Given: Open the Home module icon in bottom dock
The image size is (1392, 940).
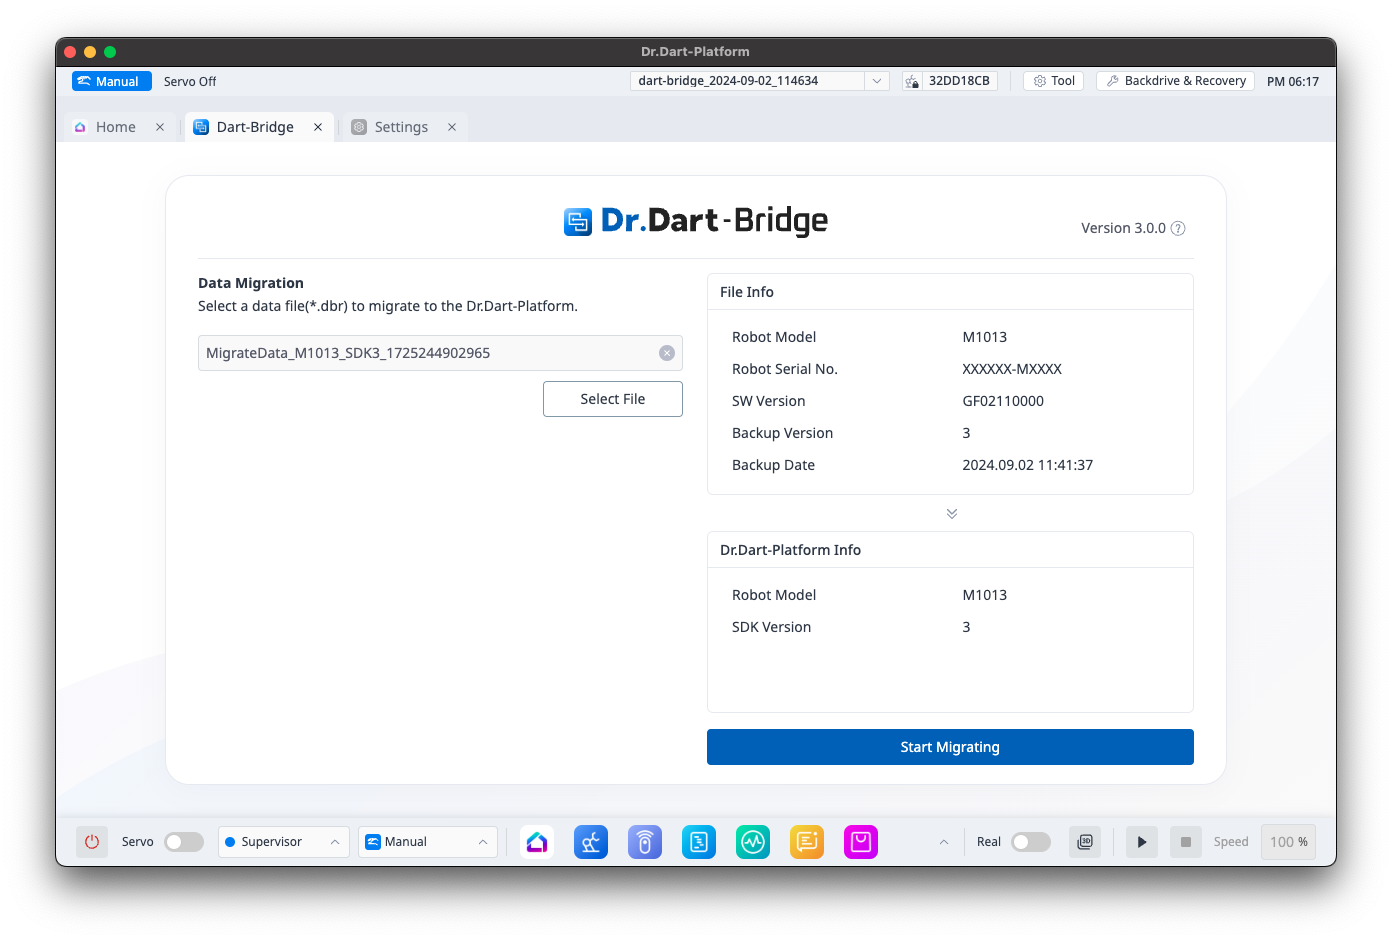Looking at the screenshot, I should pyautogui.click(x=537, y=842).
